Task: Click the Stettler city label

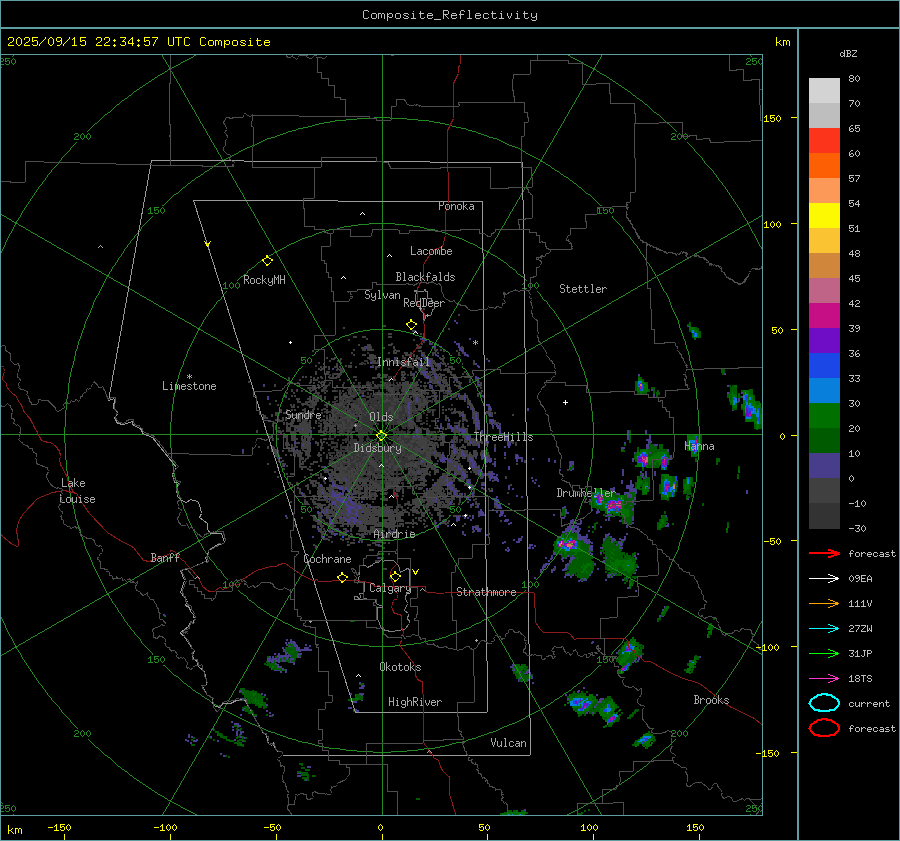Action: 583,289
